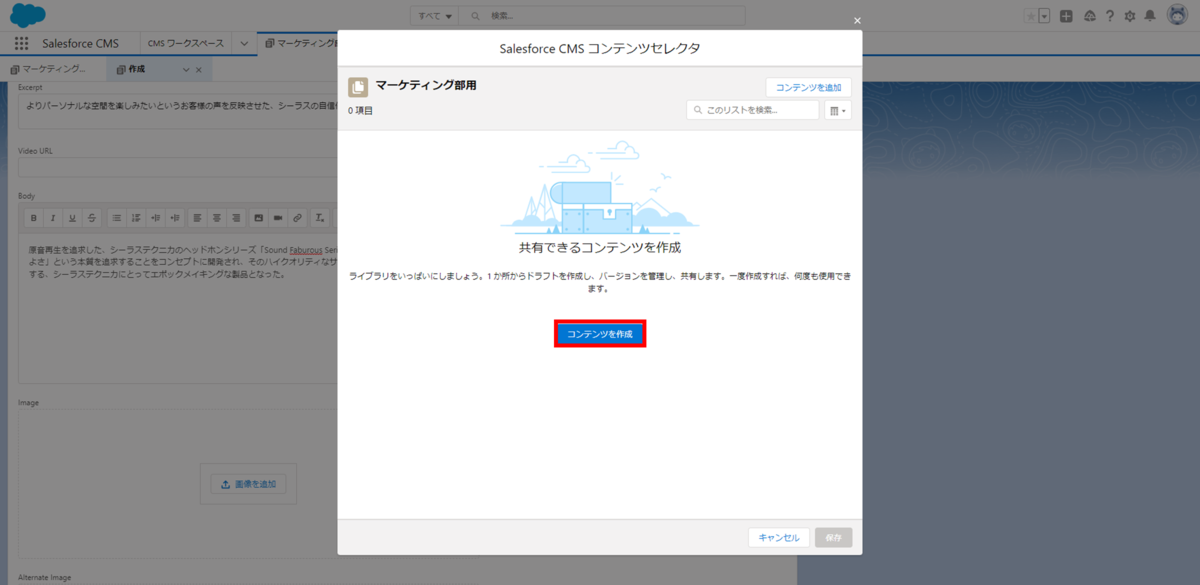Open the list column display dropdown
1200x585 pixels.
point(838,110)
